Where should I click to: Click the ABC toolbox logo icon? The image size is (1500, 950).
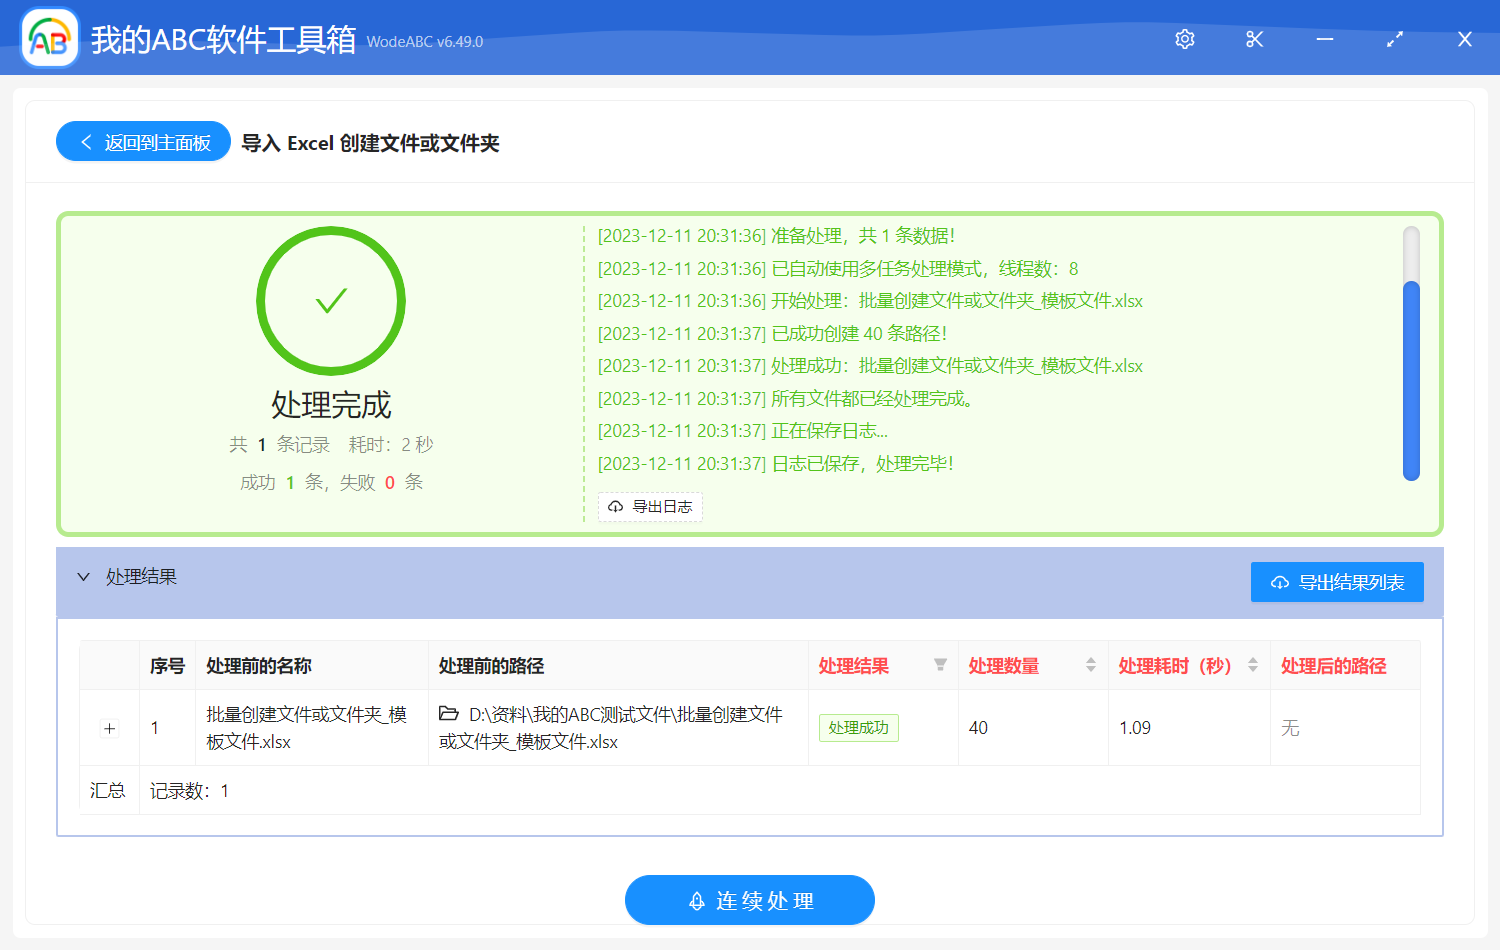tap(49, 38)
